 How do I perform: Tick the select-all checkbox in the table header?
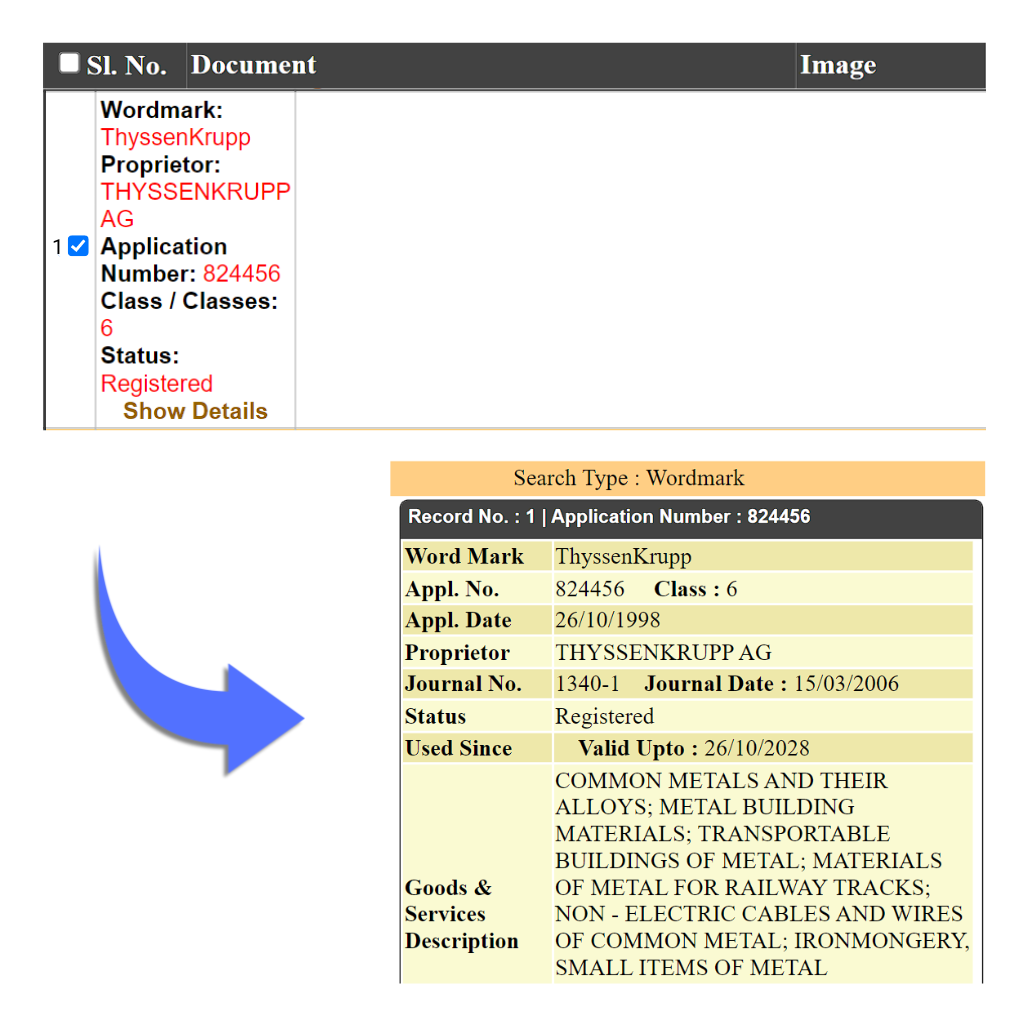tap(69, 64)
